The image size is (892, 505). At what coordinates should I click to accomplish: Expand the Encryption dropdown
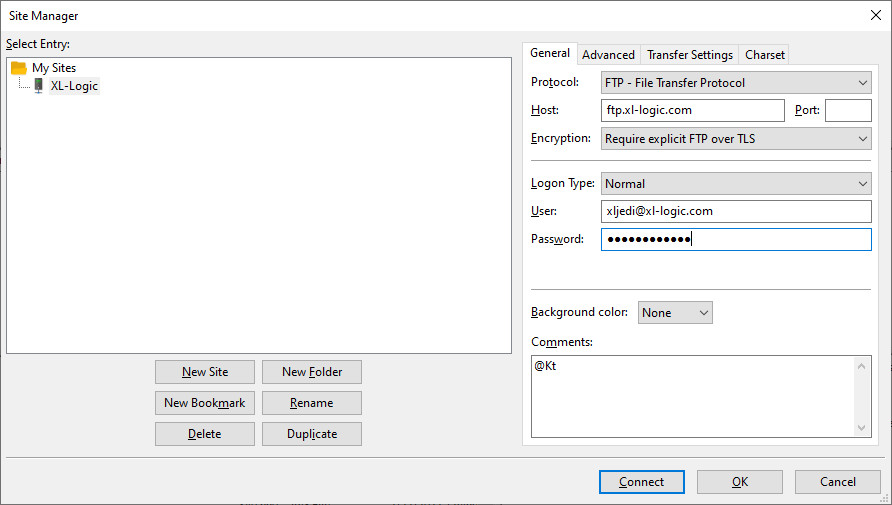(736, 139)
